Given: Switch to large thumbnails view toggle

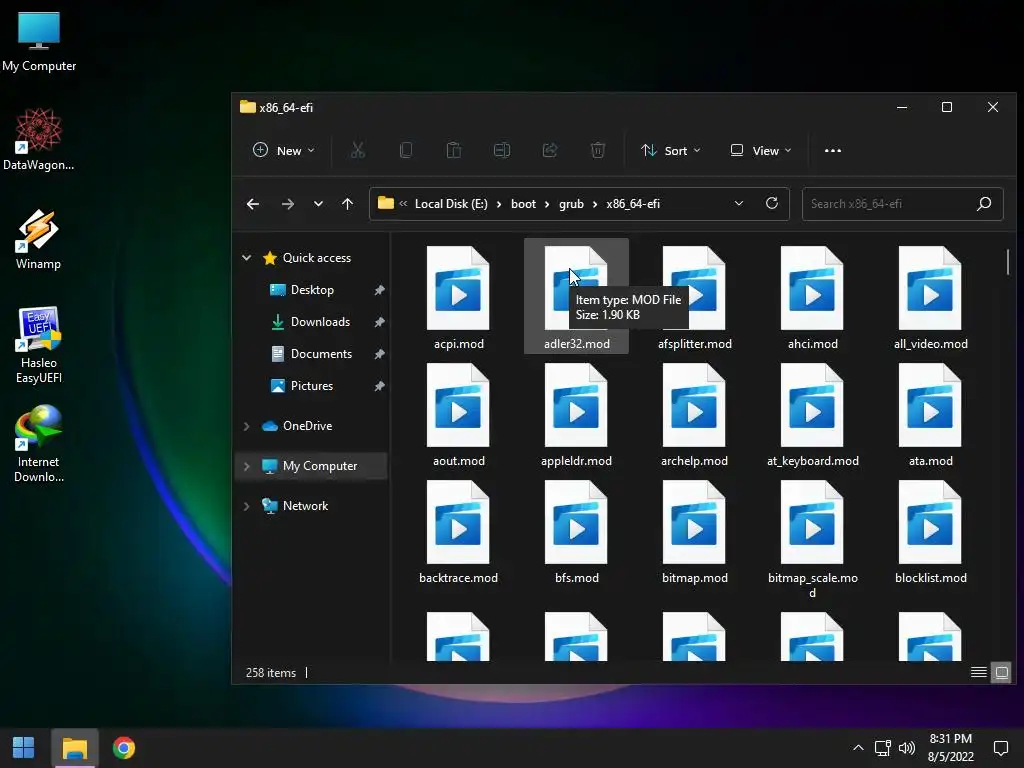Looking at the screenshot, I should [x=1002, y=673].
